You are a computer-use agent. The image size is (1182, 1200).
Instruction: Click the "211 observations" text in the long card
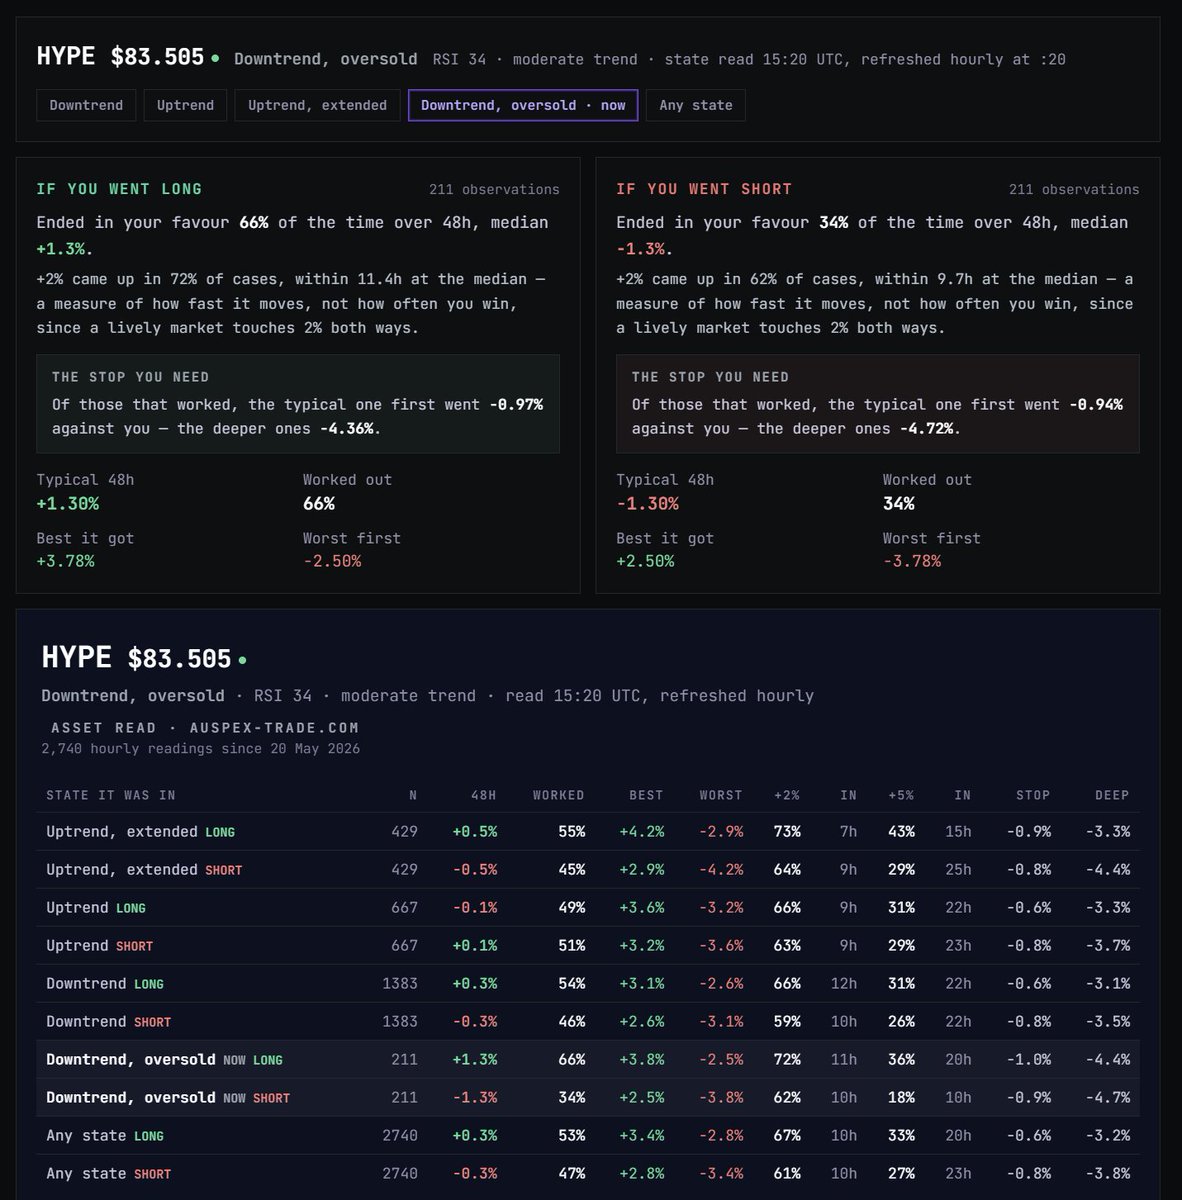coord(494,189)
